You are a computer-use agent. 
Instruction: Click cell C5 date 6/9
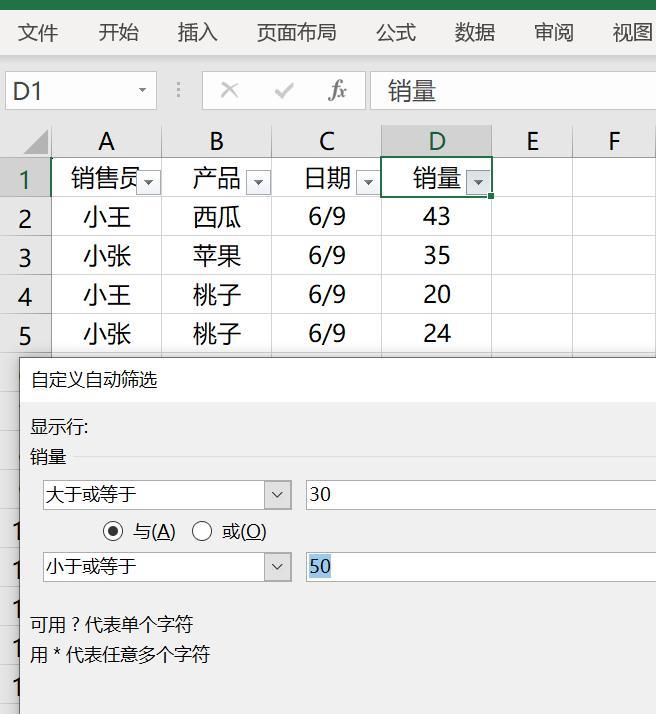[326, 334]
